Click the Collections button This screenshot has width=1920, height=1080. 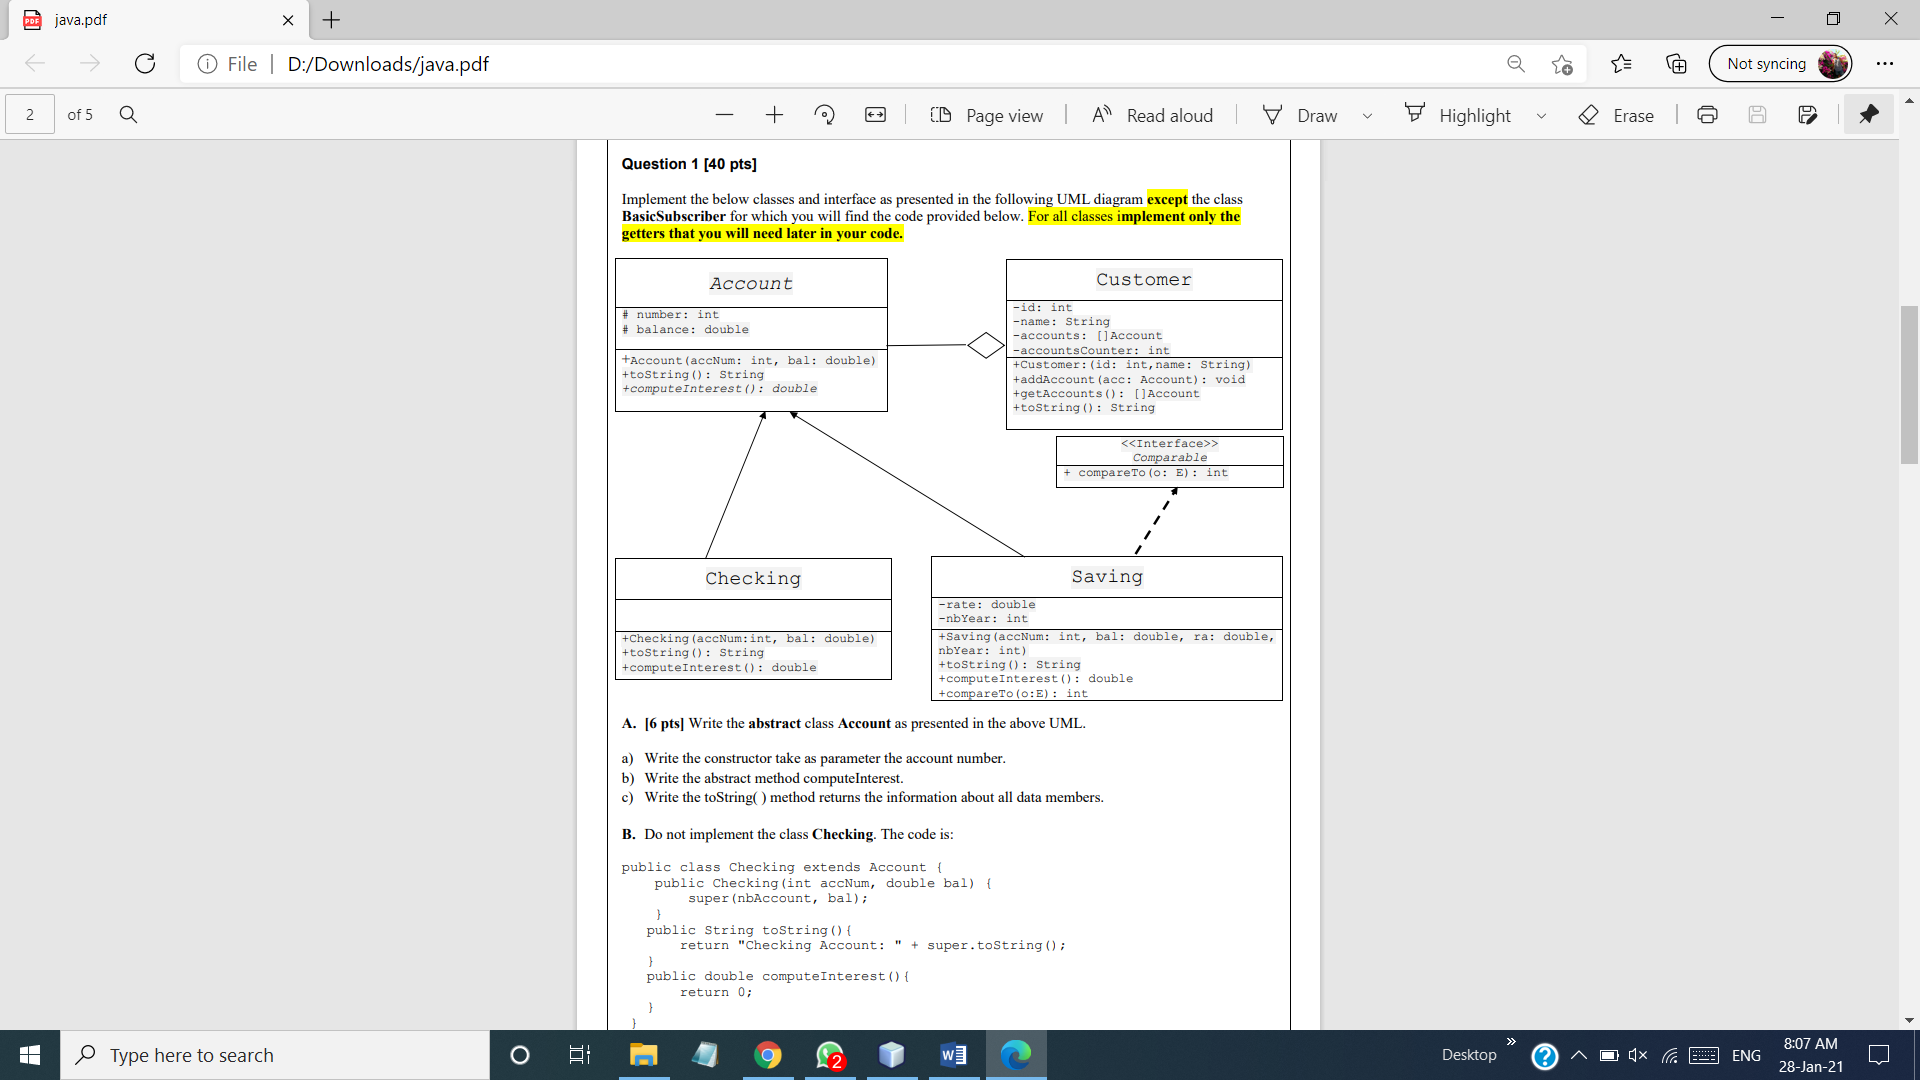(x=1675, y=63)
